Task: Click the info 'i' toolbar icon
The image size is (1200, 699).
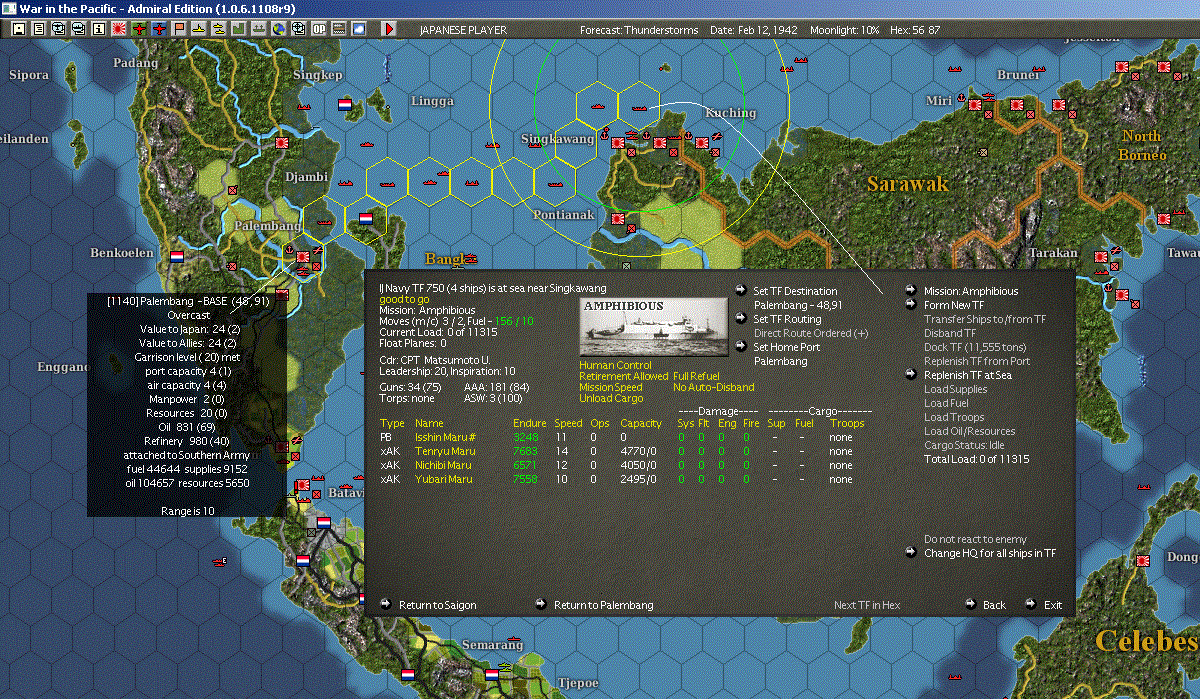Action: 98,29
